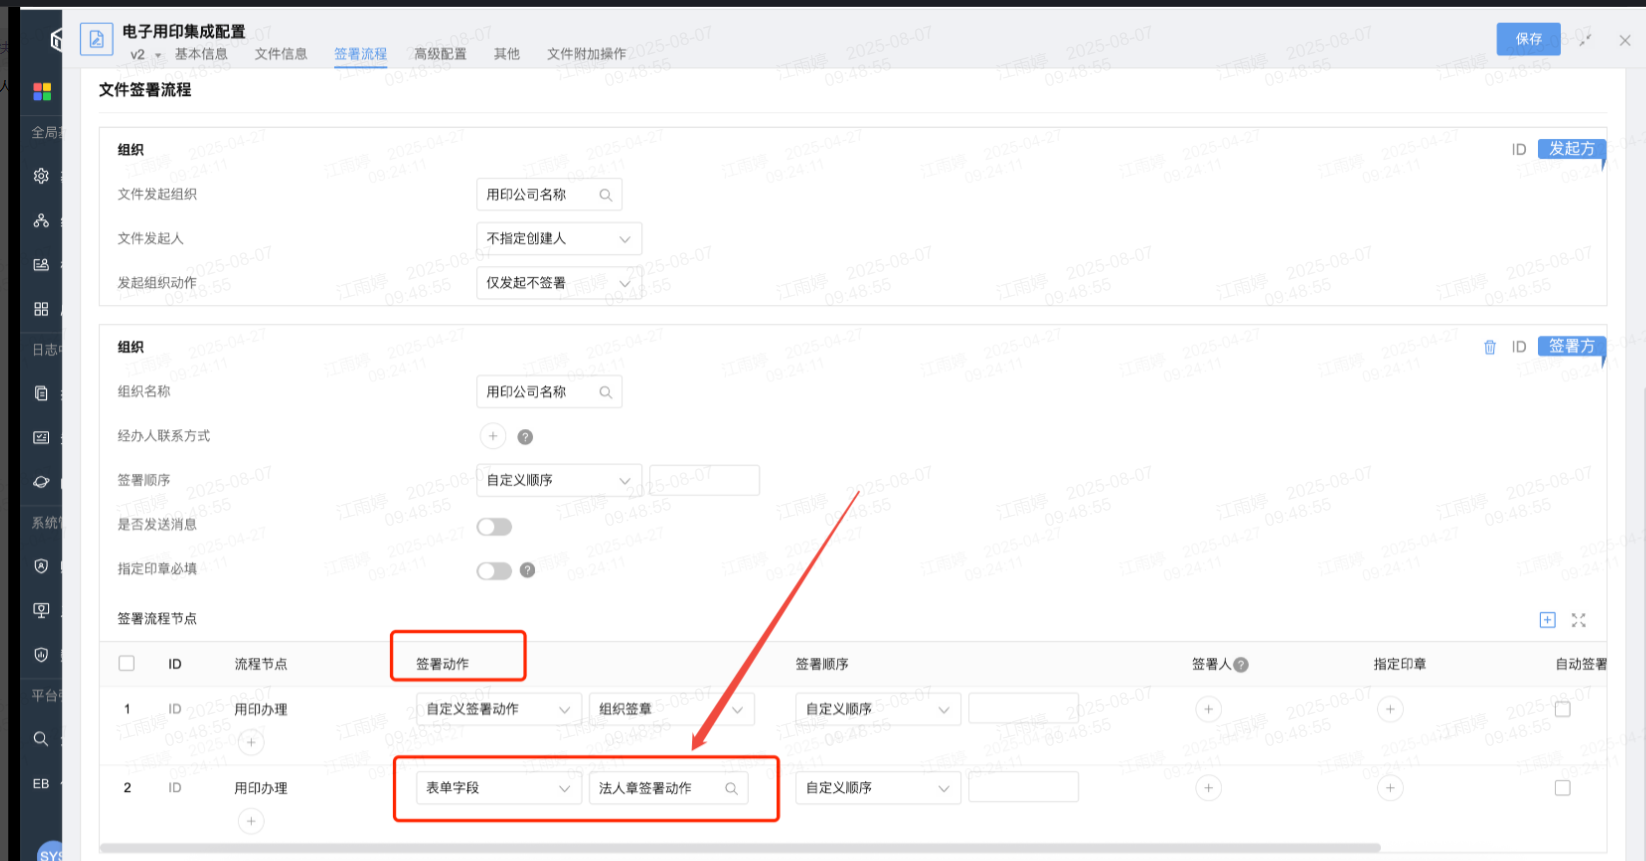Viewport: 1646px width, 861px height.
Task: Click the 签署人 plus icon in row 1
Action: pos(1208,709)
